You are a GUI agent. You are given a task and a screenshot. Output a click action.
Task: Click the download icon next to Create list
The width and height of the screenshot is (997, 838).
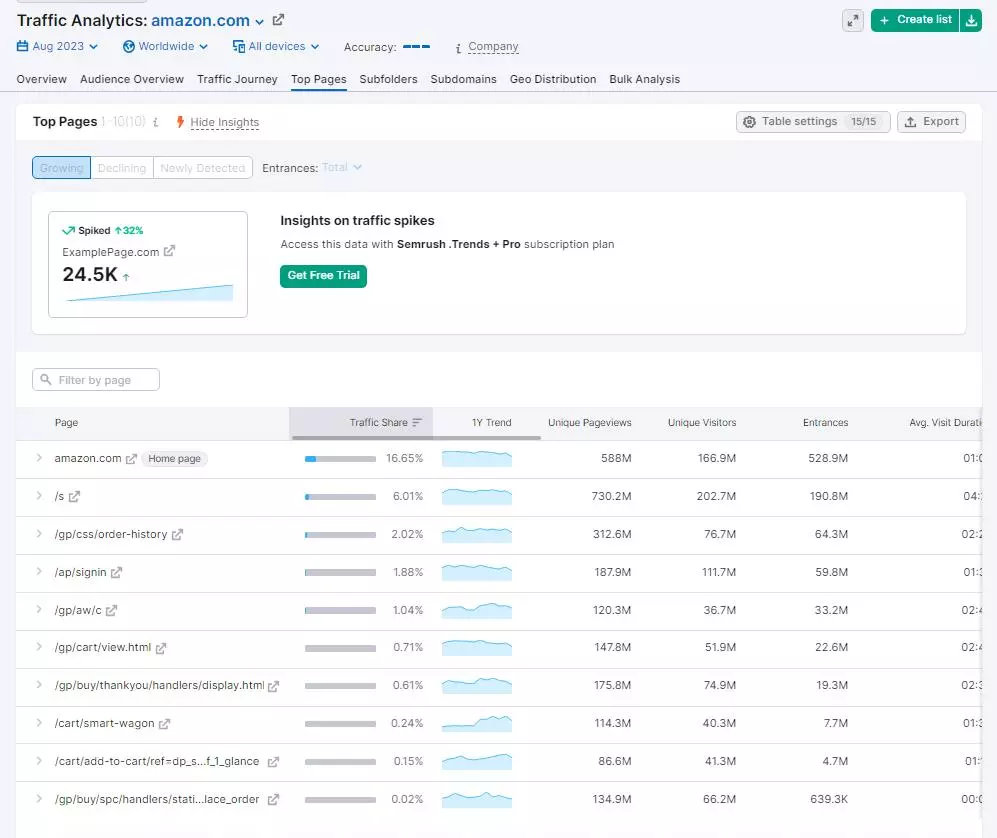971,20
